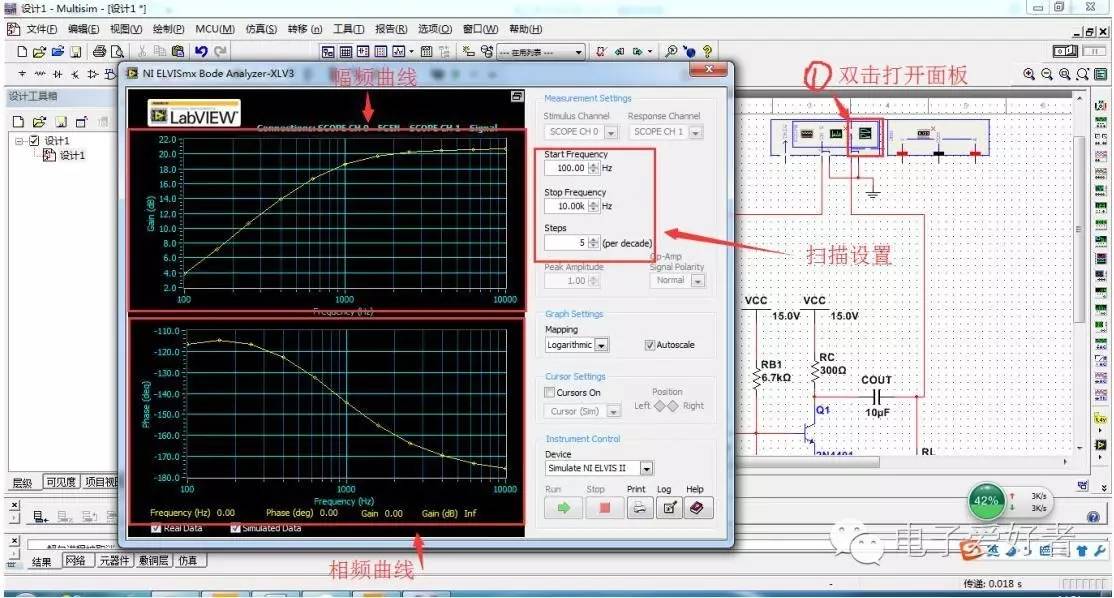Toggle the Real Data checkbox
The height and width of the screenshot is (598, 1114).
[156, 528]
